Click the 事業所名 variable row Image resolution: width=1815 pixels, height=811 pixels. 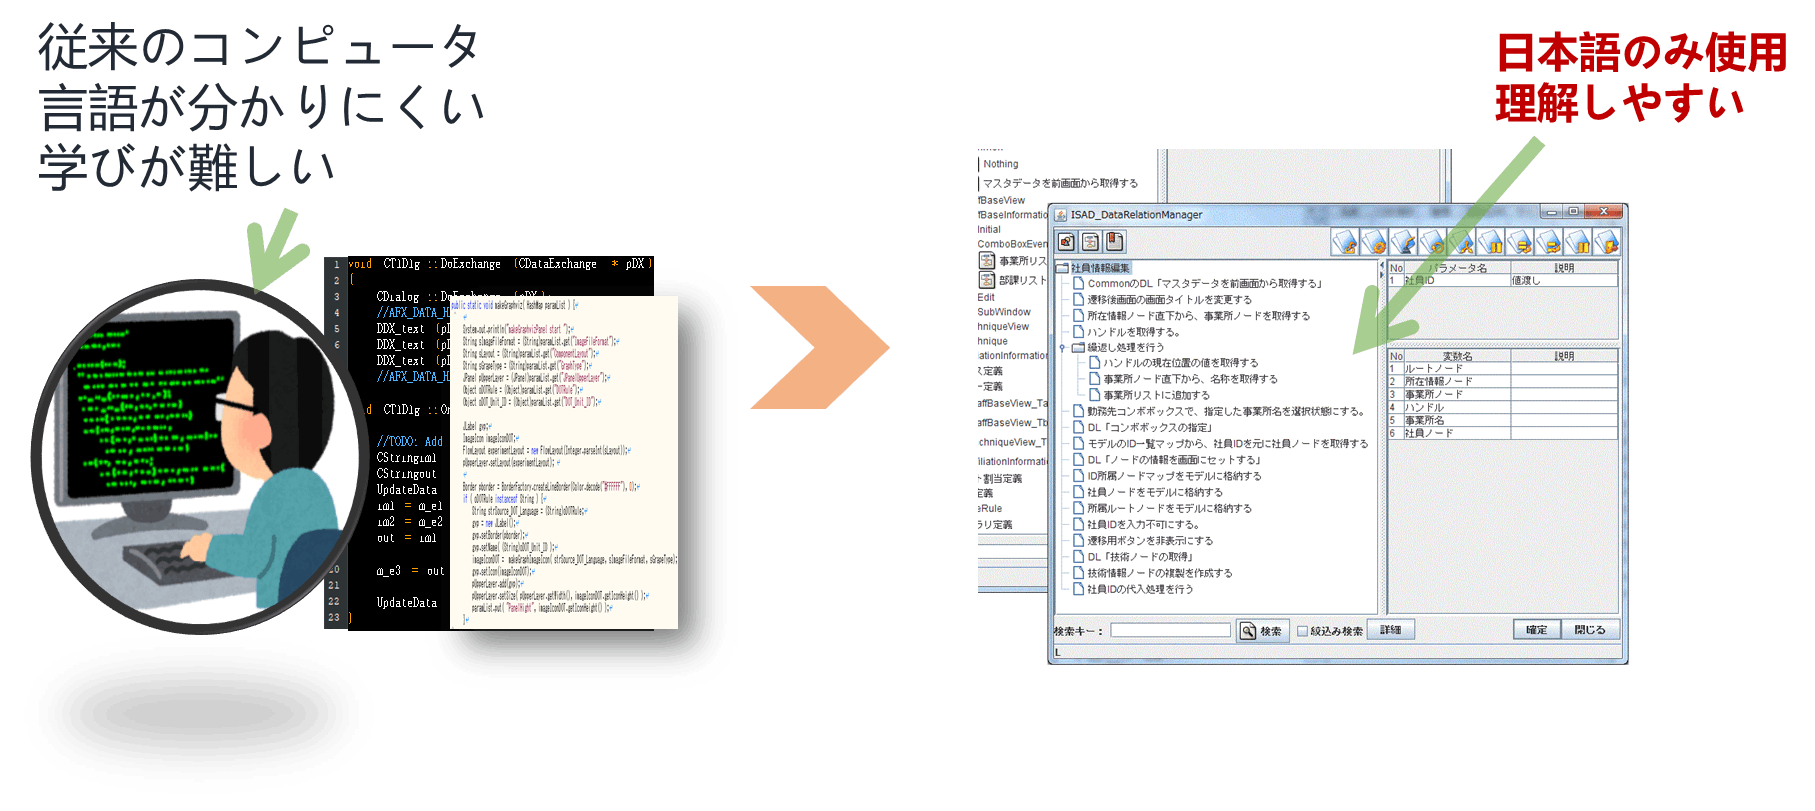click(1503, 421)
